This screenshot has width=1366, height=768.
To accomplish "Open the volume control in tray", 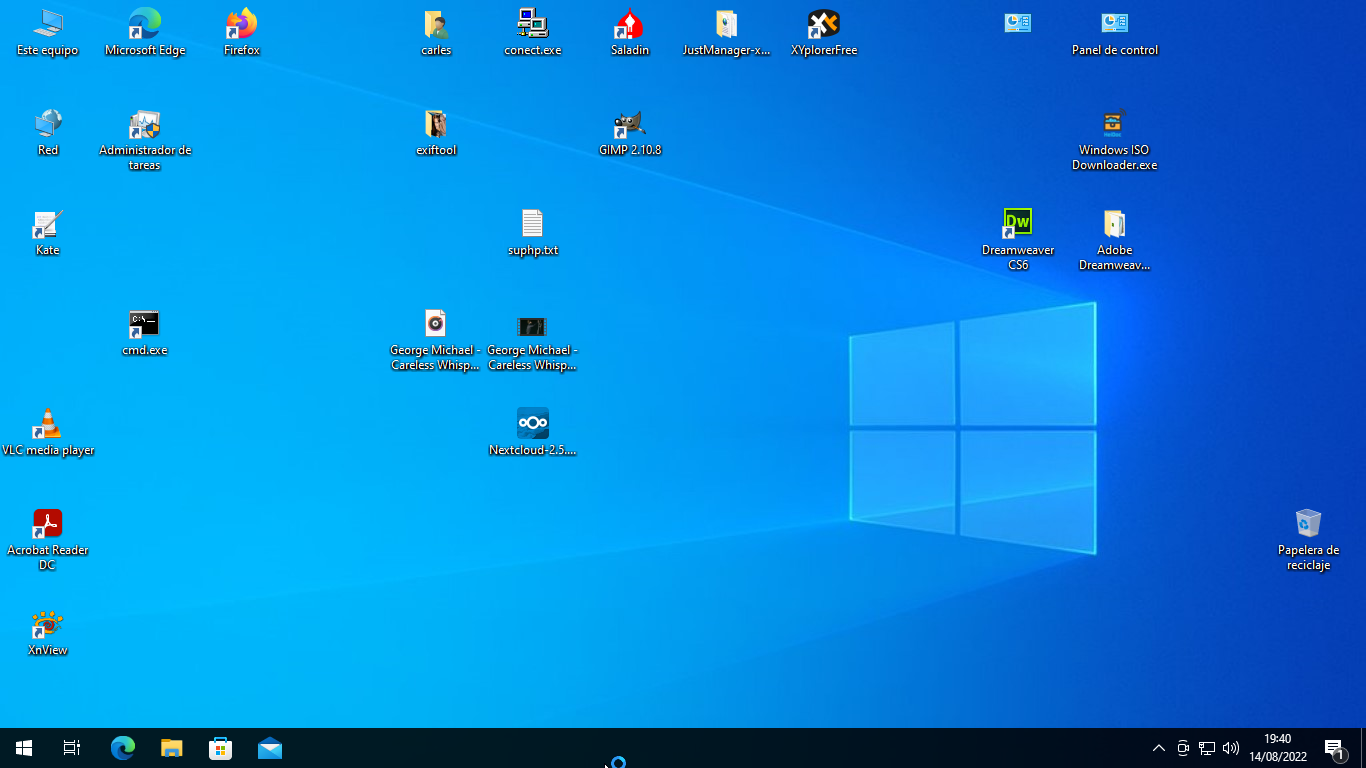I will coord(1231,748).
